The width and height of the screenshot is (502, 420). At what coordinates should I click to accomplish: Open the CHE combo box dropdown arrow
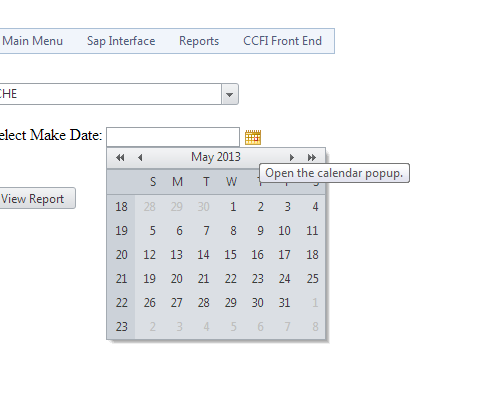tap(230, 94)
